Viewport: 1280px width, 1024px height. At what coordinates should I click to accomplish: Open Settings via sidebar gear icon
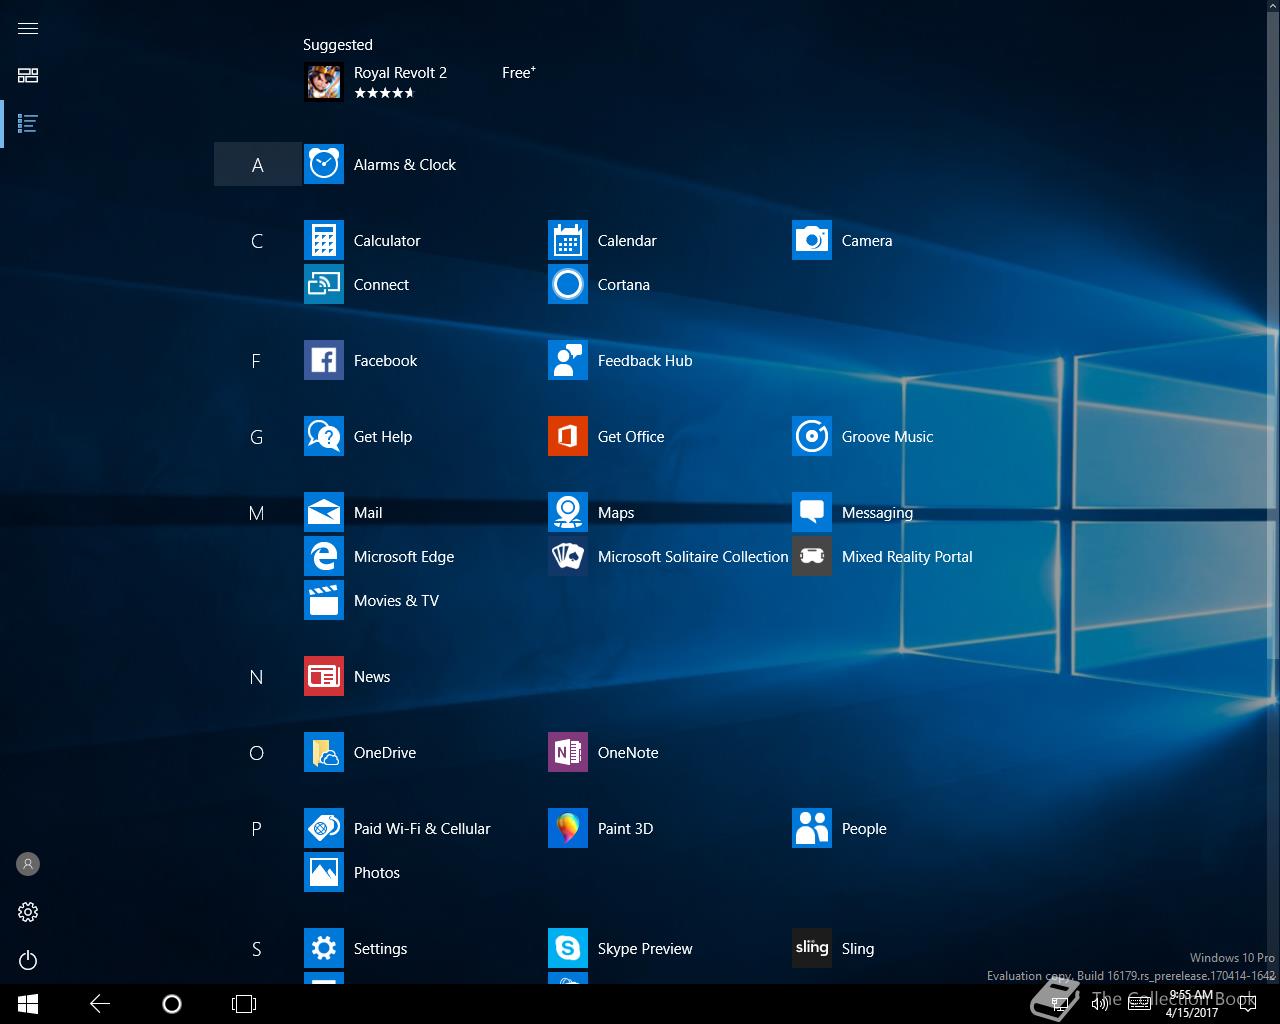point(28,912)
